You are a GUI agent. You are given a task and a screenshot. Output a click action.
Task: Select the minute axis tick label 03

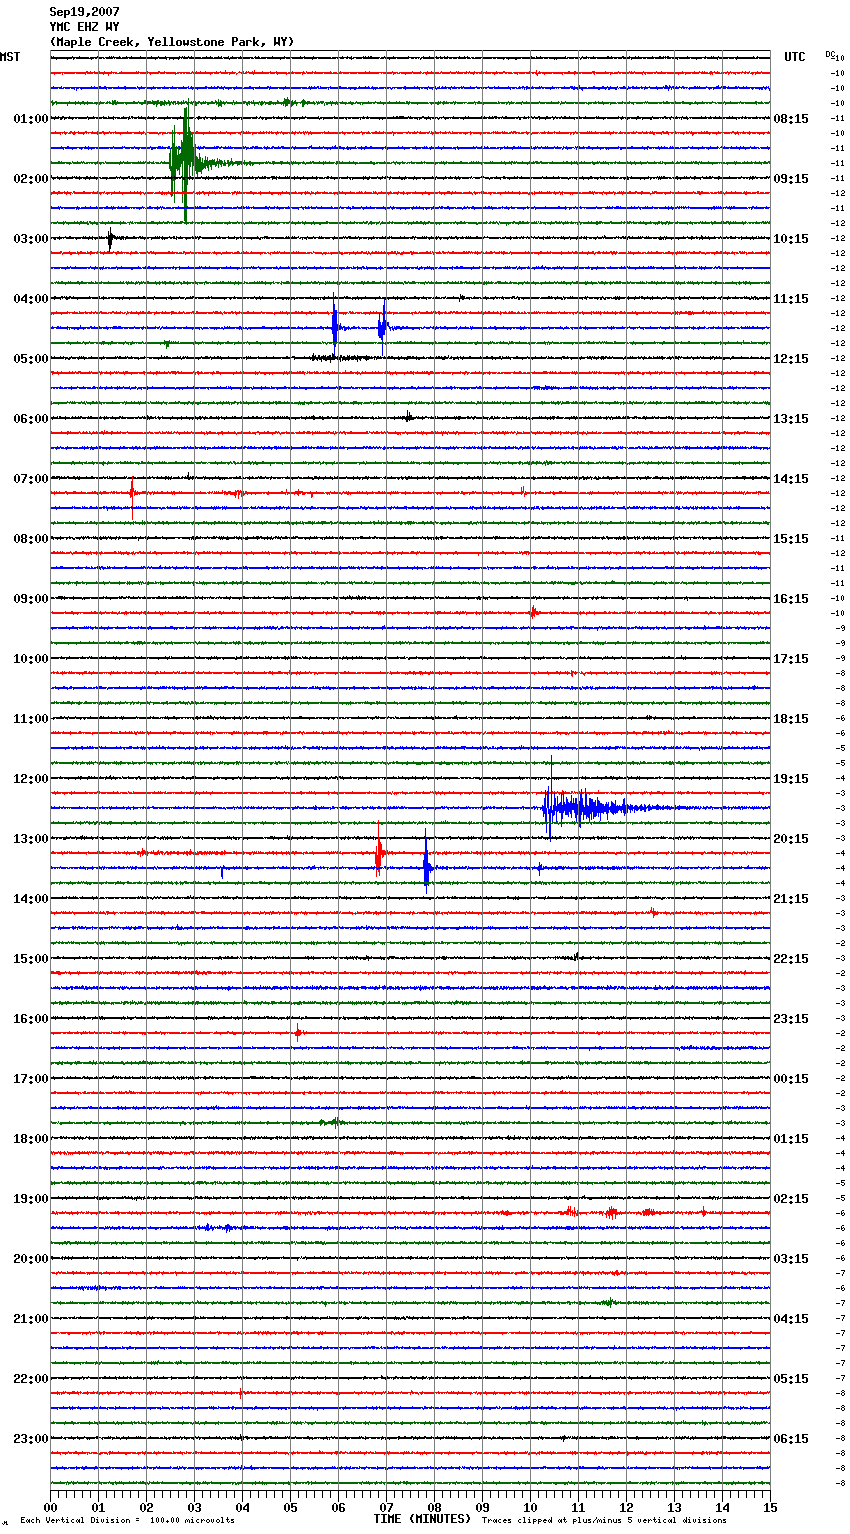tap(194, 1508)
